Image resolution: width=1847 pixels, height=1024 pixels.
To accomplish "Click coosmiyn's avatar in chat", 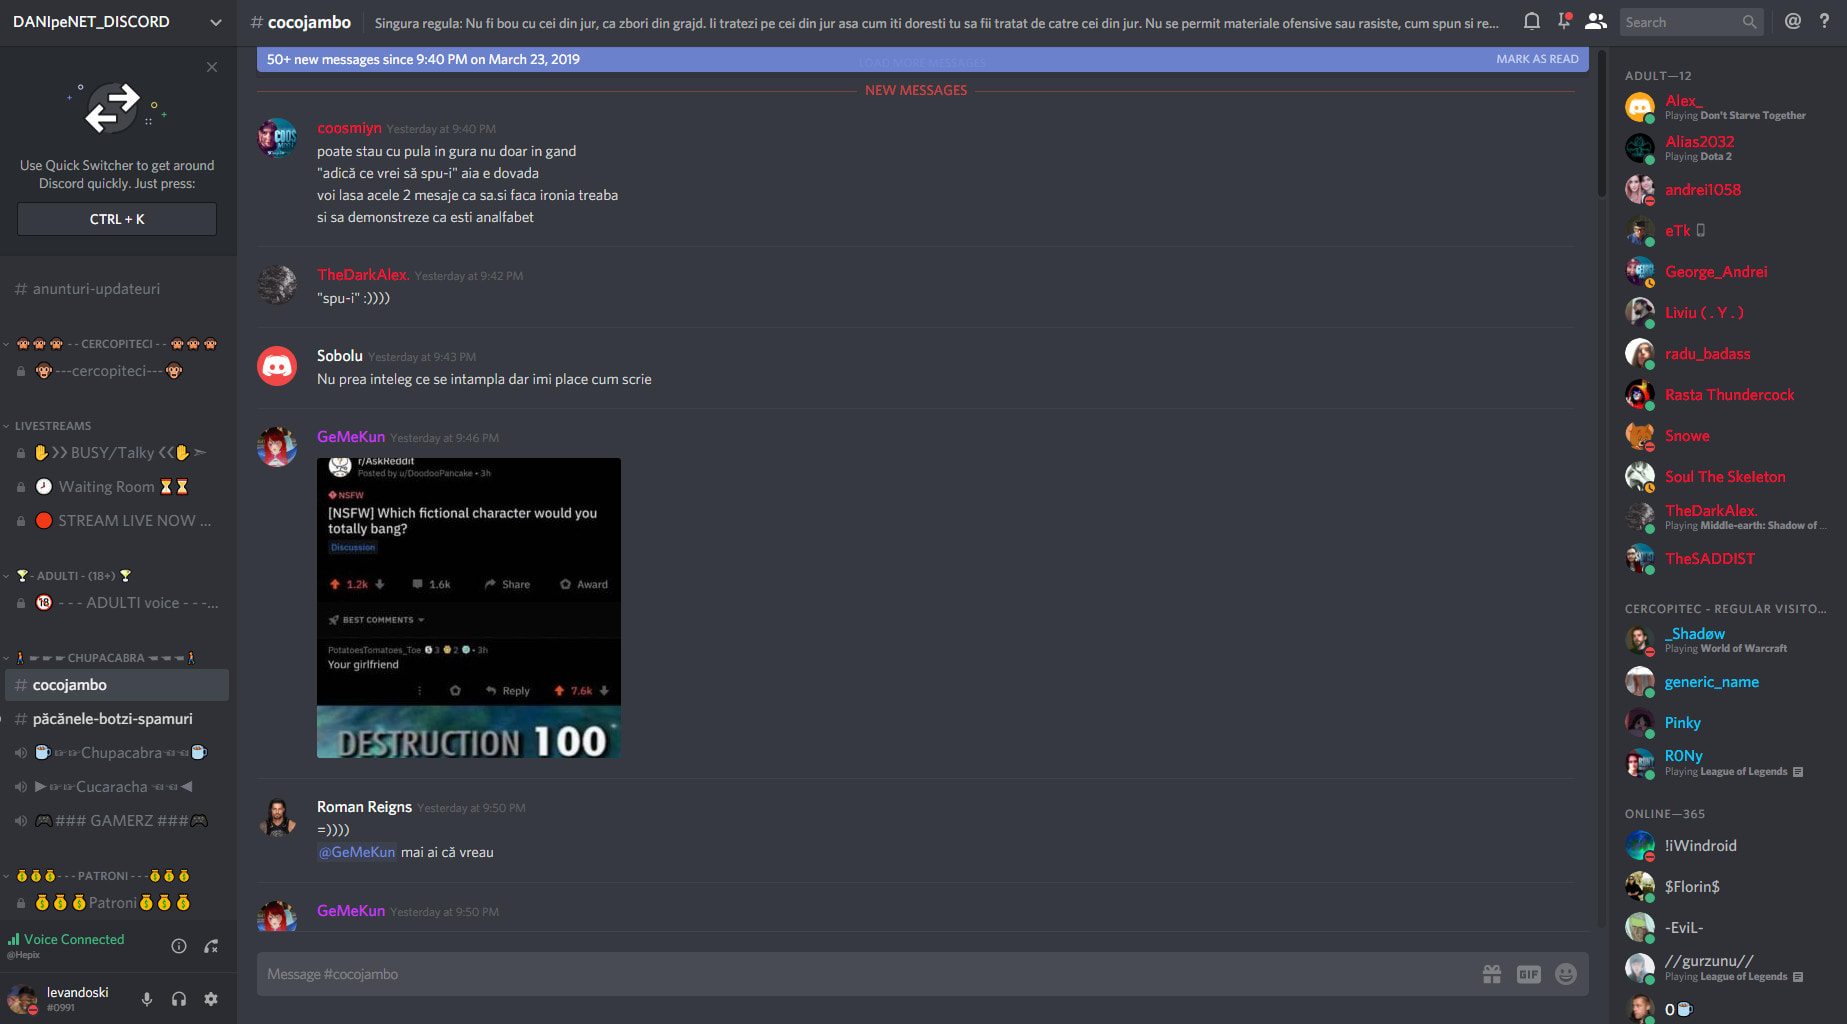I will point(277,139).
